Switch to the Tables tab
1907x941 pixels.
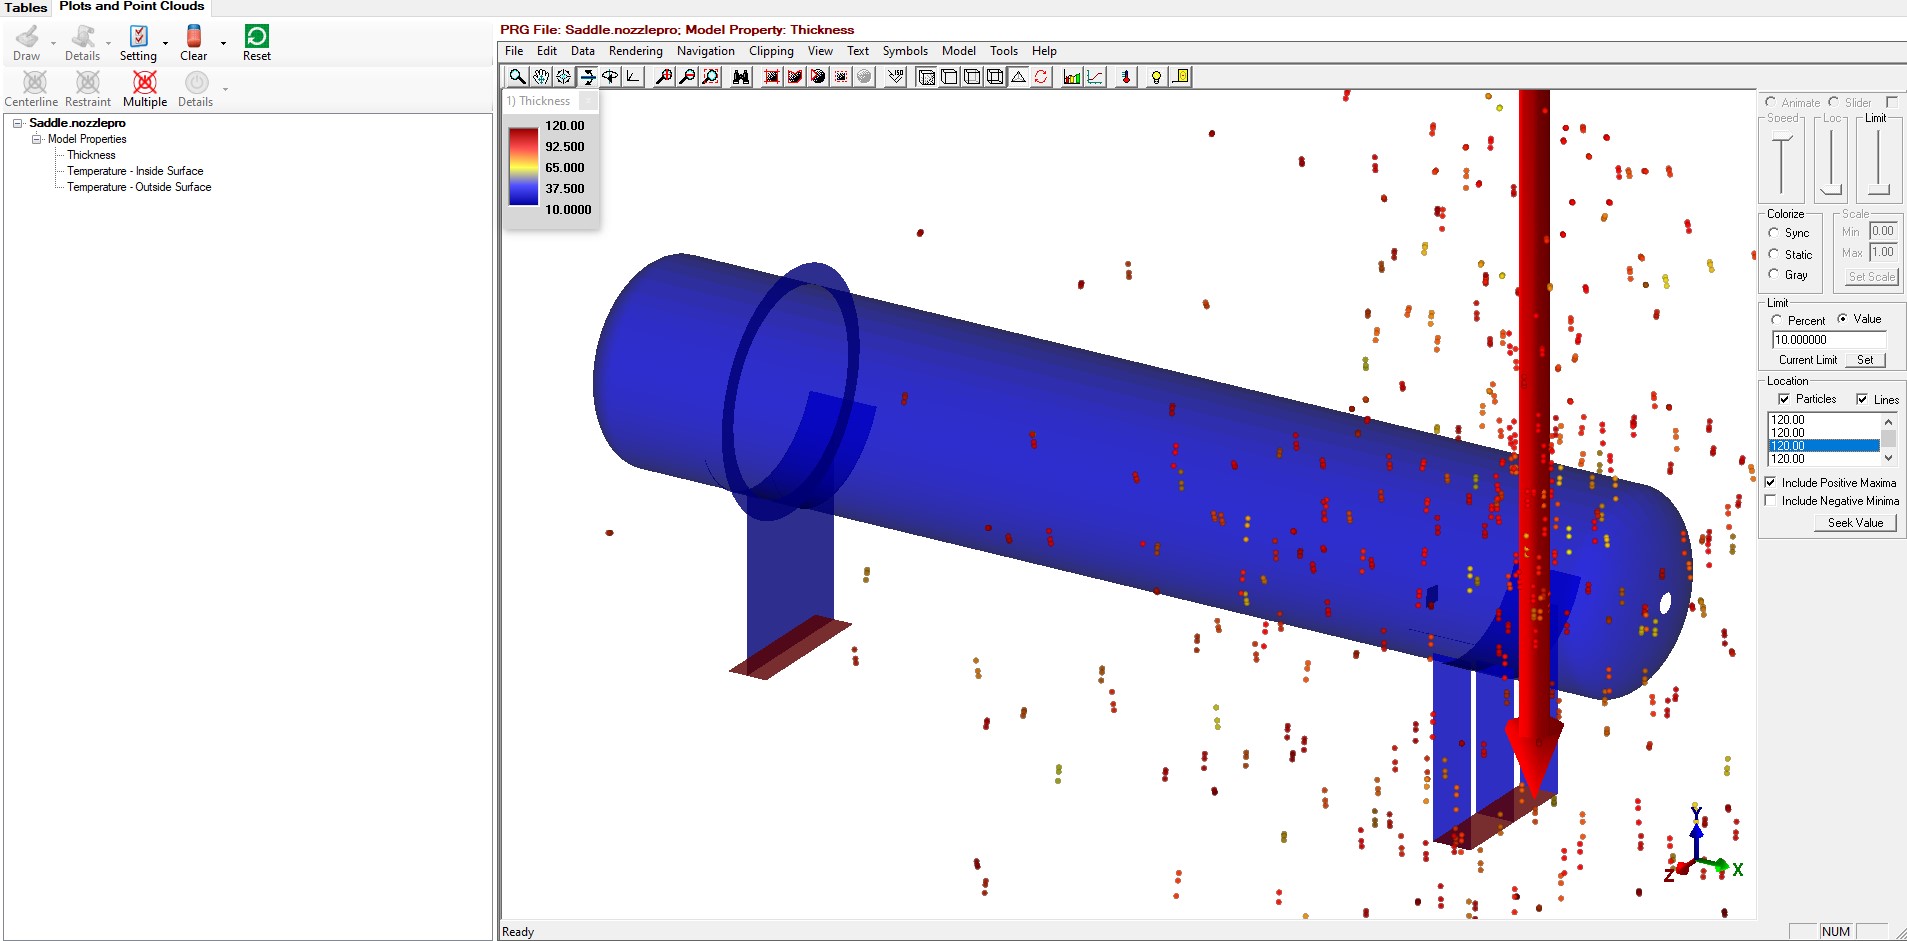pos(26,7)
